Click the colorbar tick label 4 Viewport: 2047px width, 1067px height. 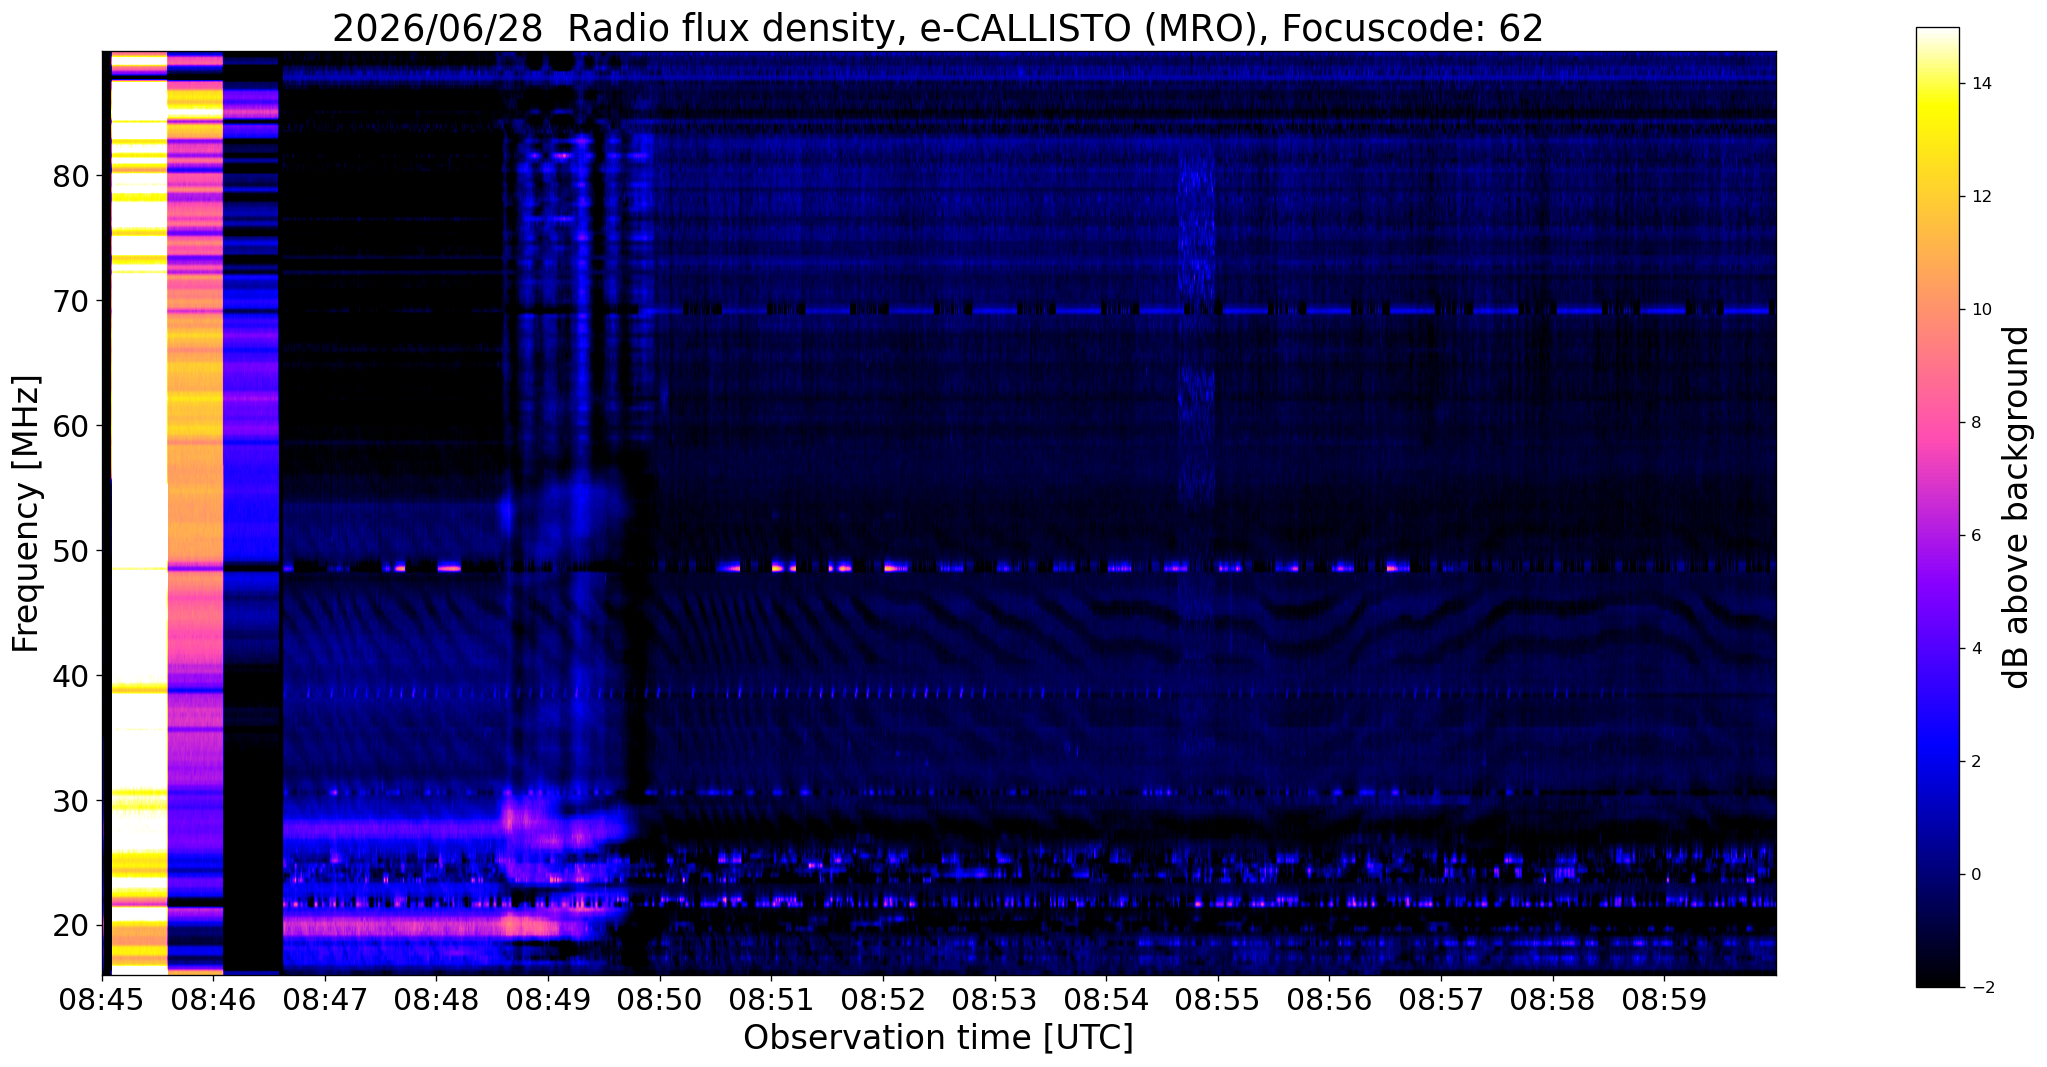tap(1975, 649)
